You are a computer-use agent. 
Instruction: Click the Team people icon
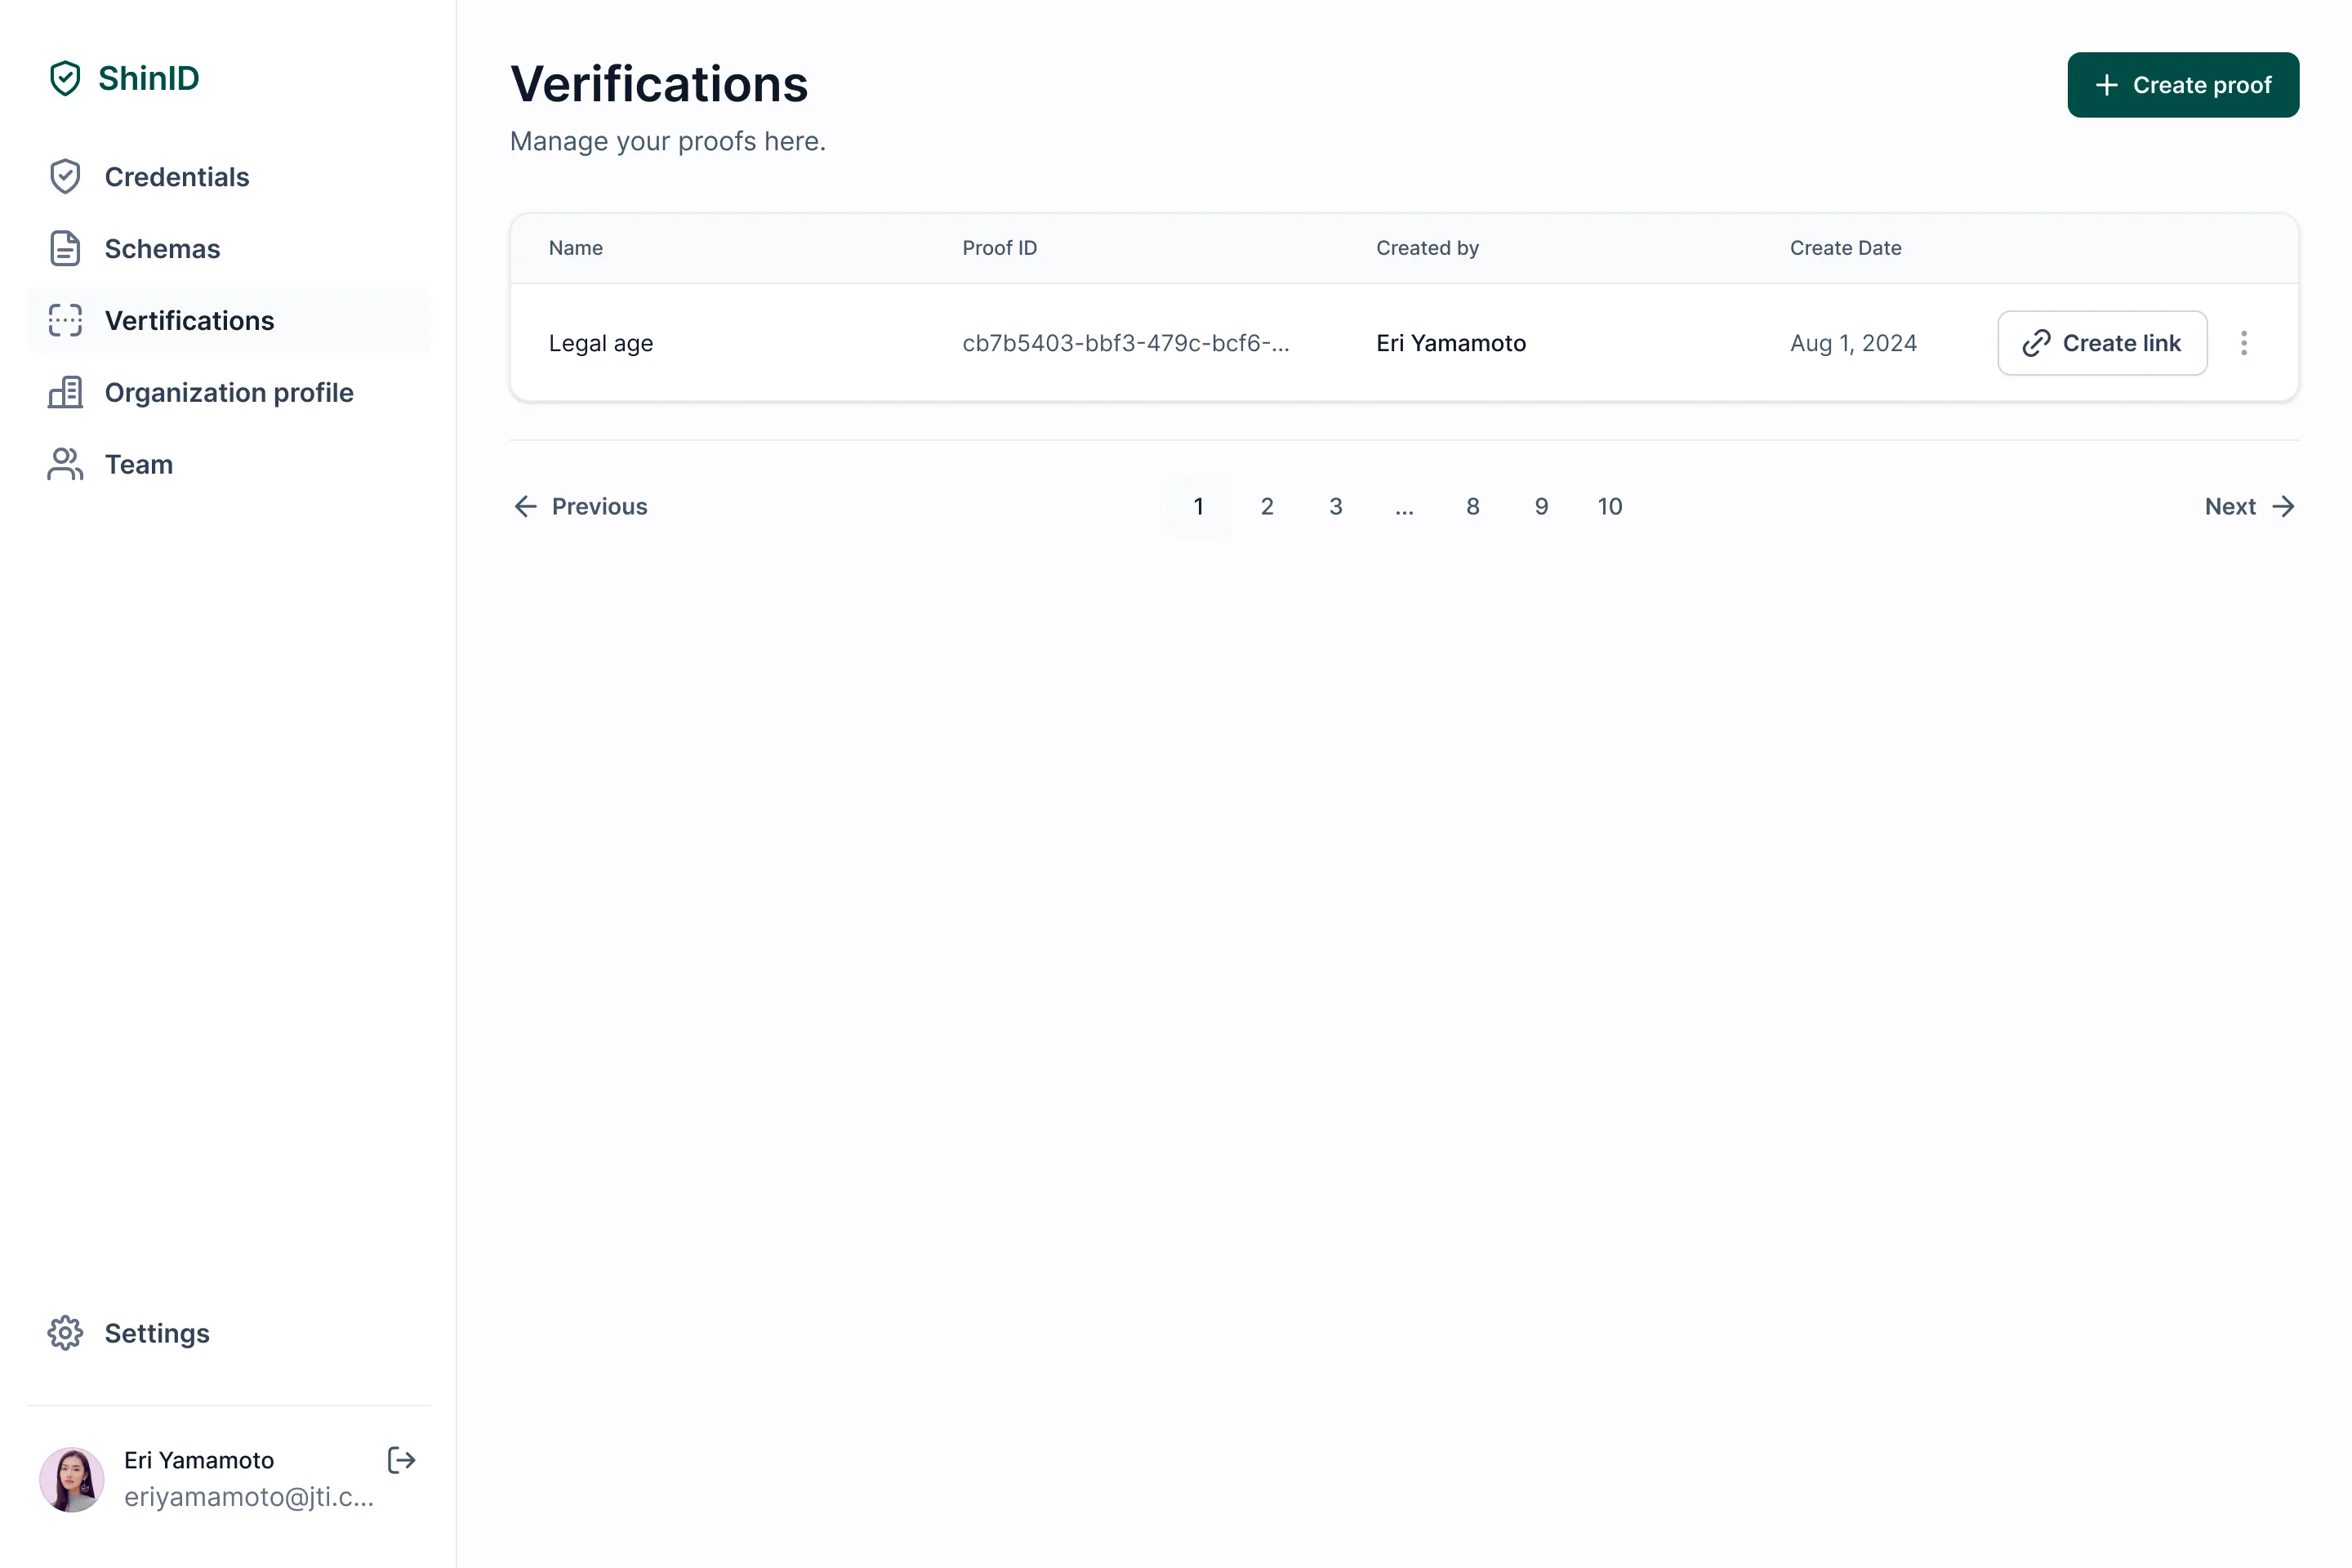pyautogui.click(x=65, y=464)
